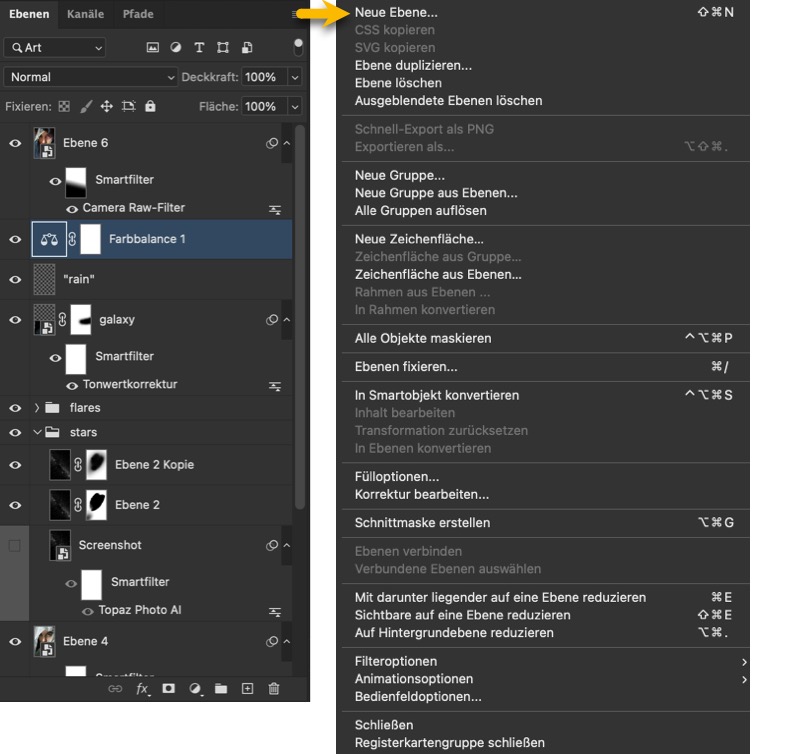Hide the Farbbalance 1 layer

(15, 239)
